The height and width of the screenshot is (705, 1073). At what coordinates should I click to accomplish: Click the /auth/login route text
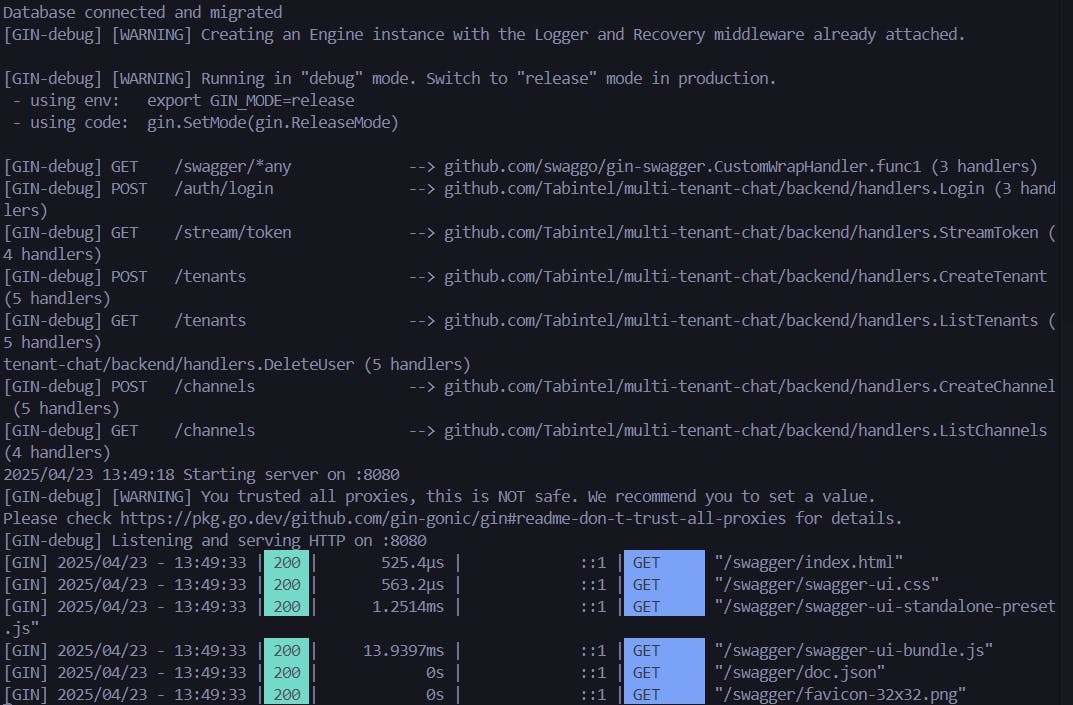click(224, 188)
